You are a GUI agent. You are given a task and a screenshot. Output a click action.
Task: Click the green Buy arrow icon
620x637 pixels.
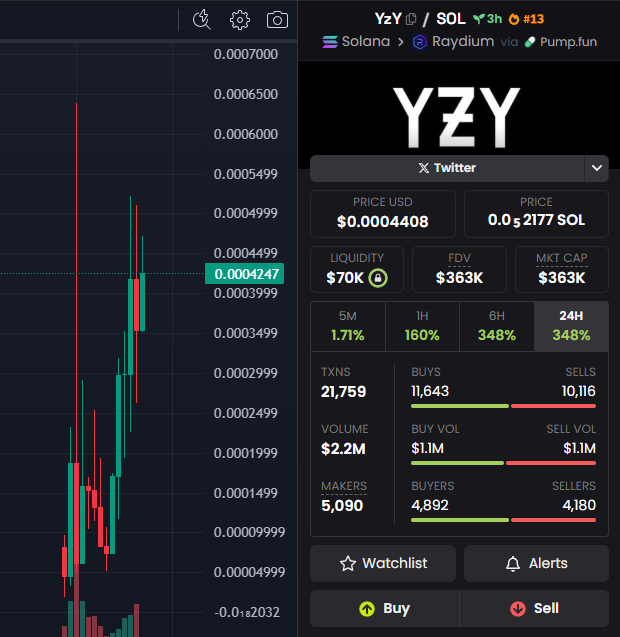coord(367,609)
